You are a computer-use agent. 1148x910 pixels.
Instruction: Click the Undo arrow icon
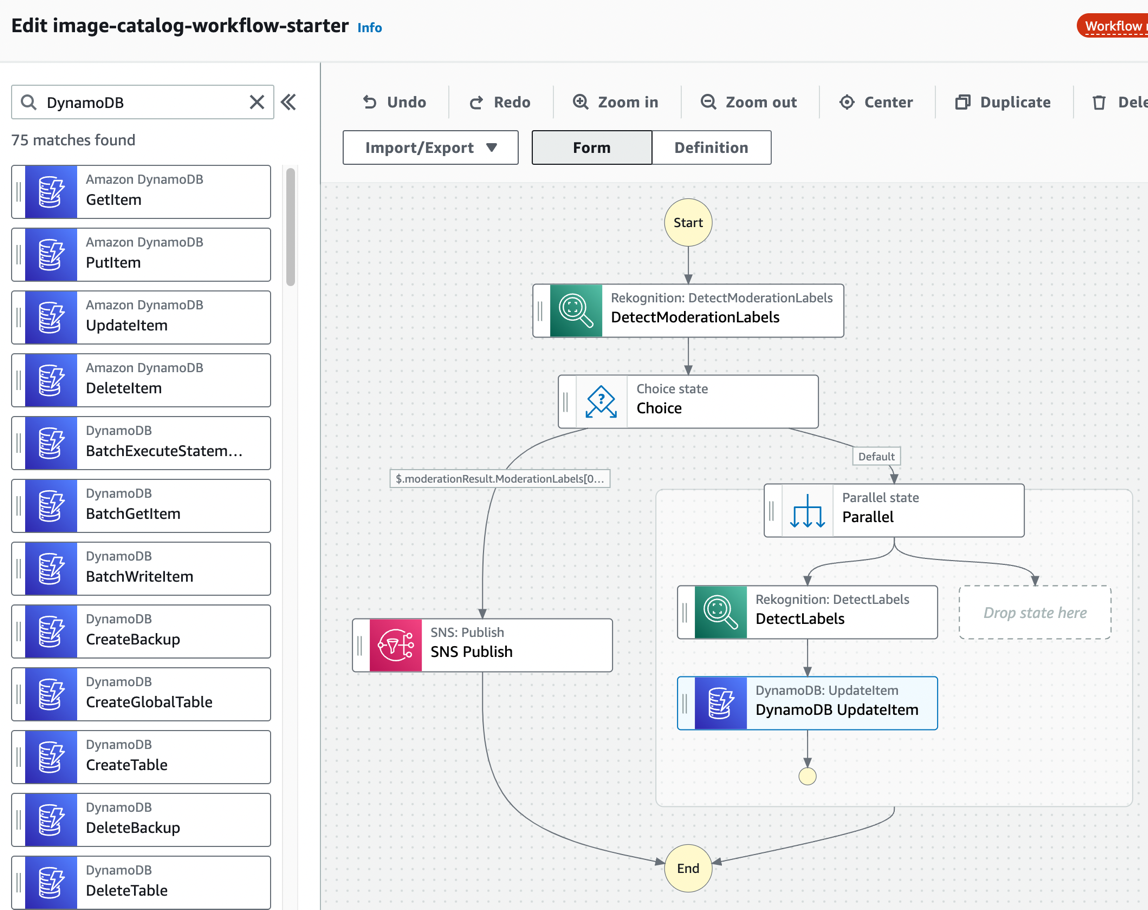point(370,102)
